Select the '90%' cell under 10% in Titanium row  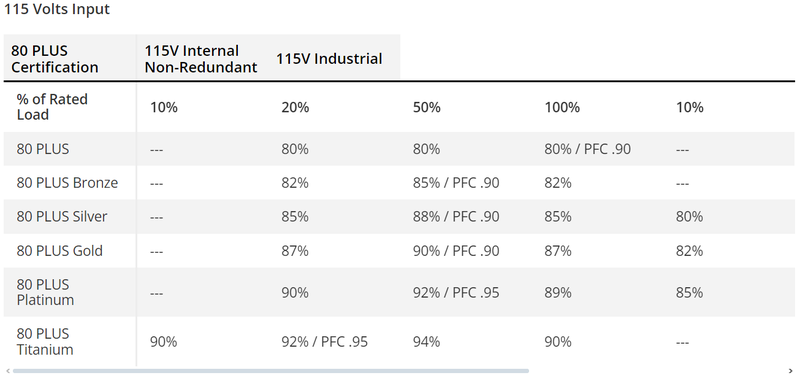click(163, 342)
